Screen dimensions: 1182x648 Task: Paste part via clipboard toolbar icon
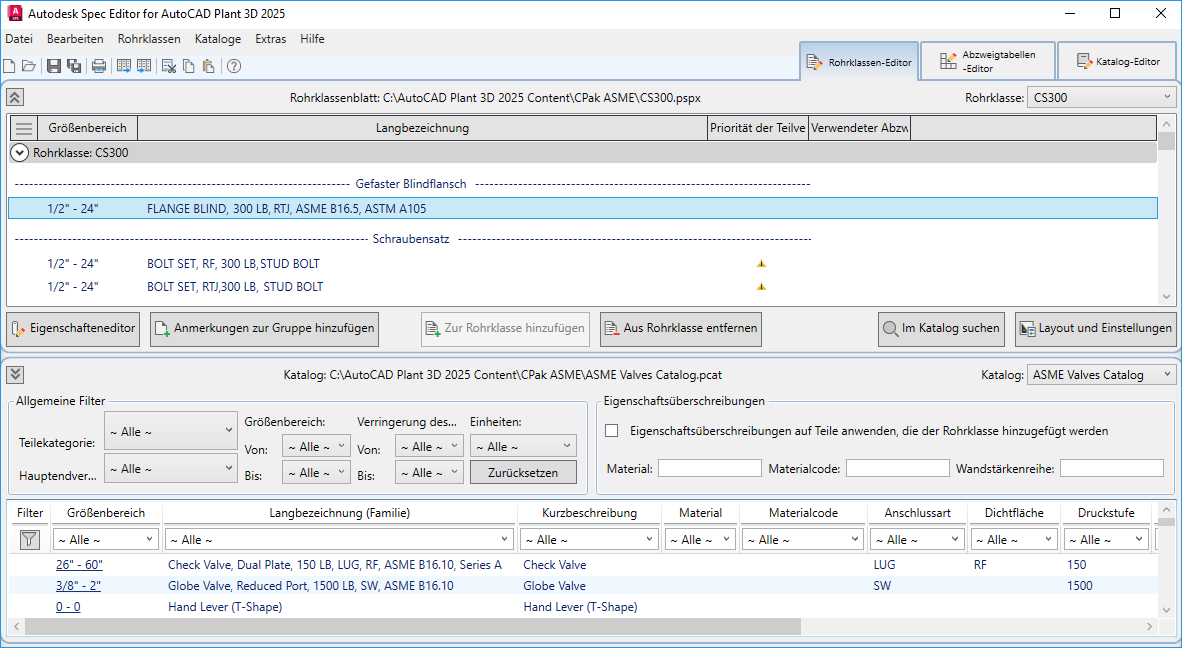coord(209,66)
